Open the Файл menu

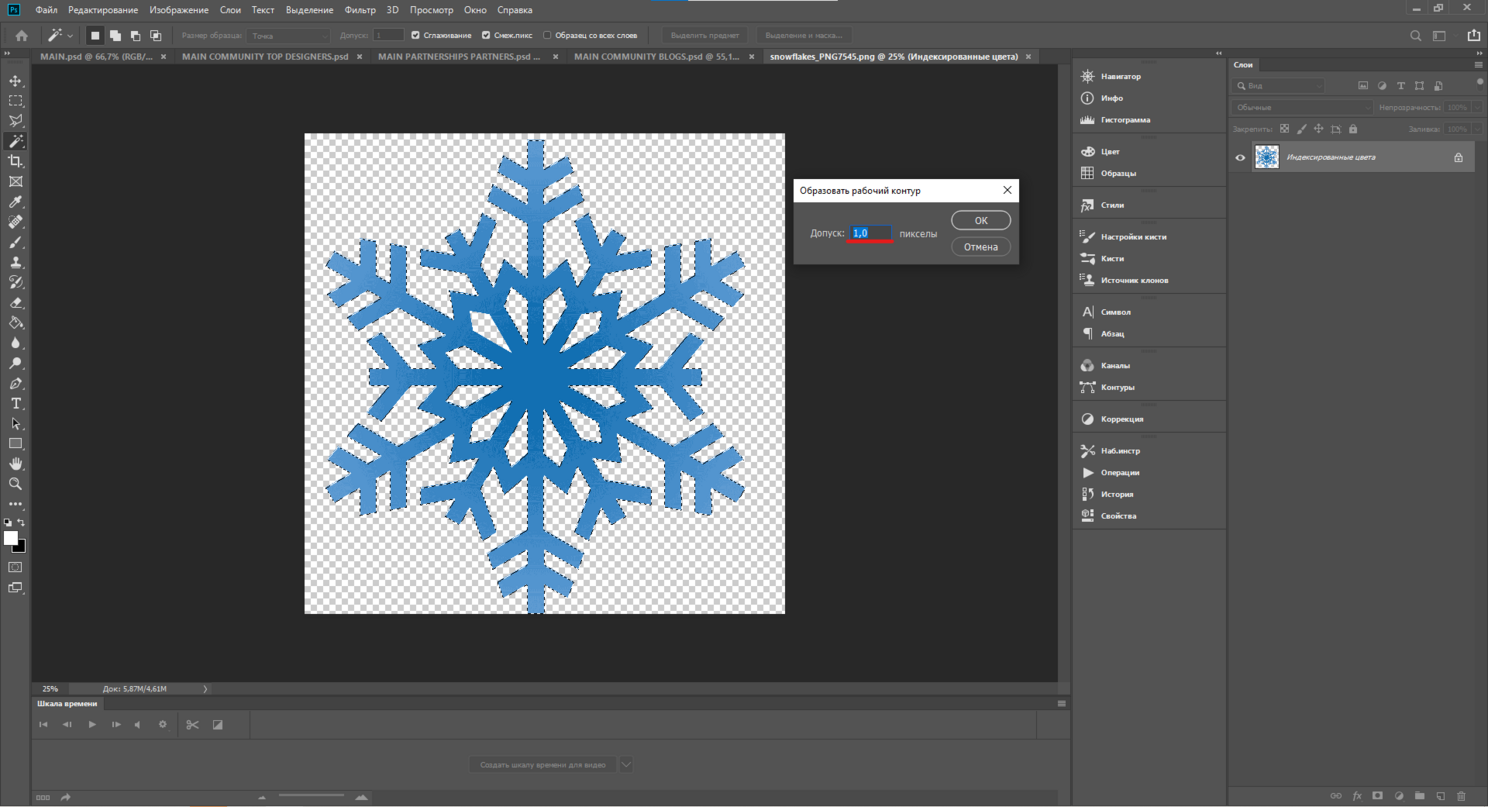point(46,10)
